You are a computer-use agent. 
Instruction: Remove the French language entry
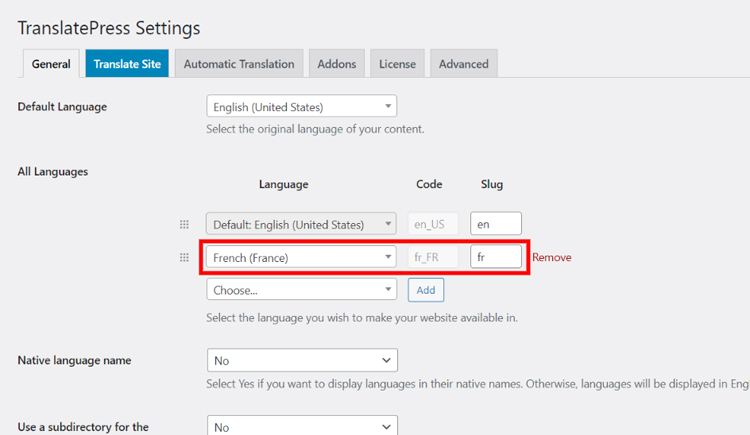pos(552,257)
